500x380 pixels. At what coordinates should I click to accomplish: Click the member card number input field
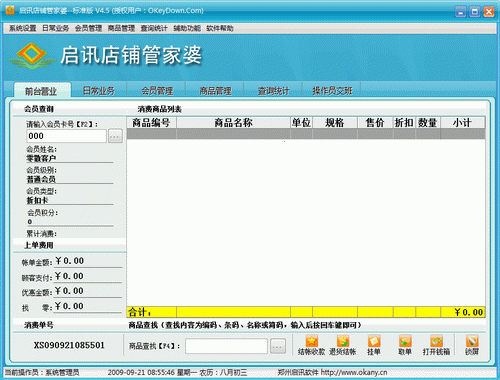coord(66,136)
